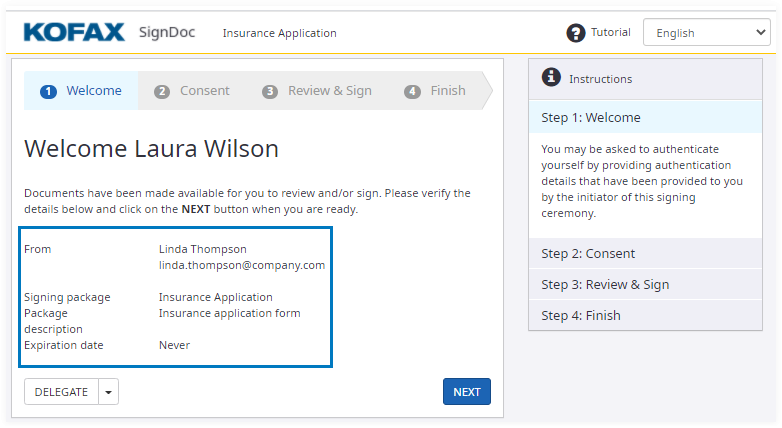Click the Kofax logo
782x428 pixels.
pyautogui.click(x=75, y=32)
